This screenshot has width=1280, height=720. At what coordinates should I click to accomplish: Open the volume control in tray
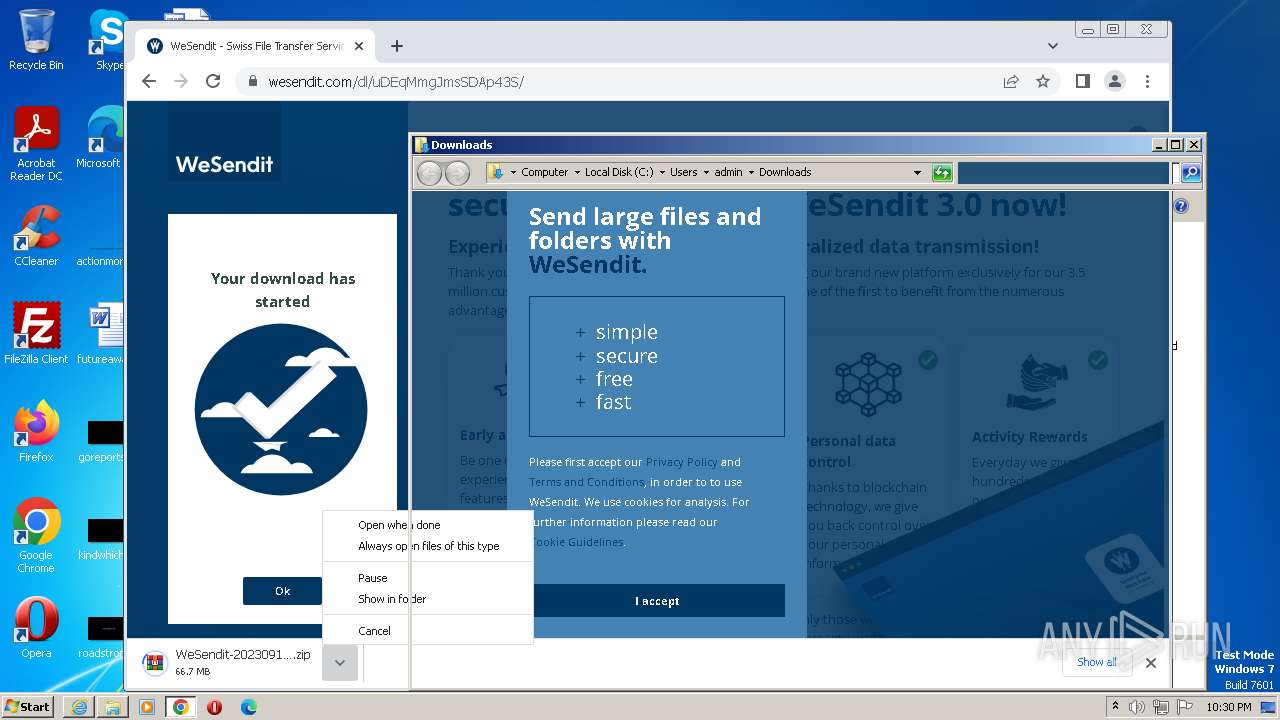coord(1137,707)
